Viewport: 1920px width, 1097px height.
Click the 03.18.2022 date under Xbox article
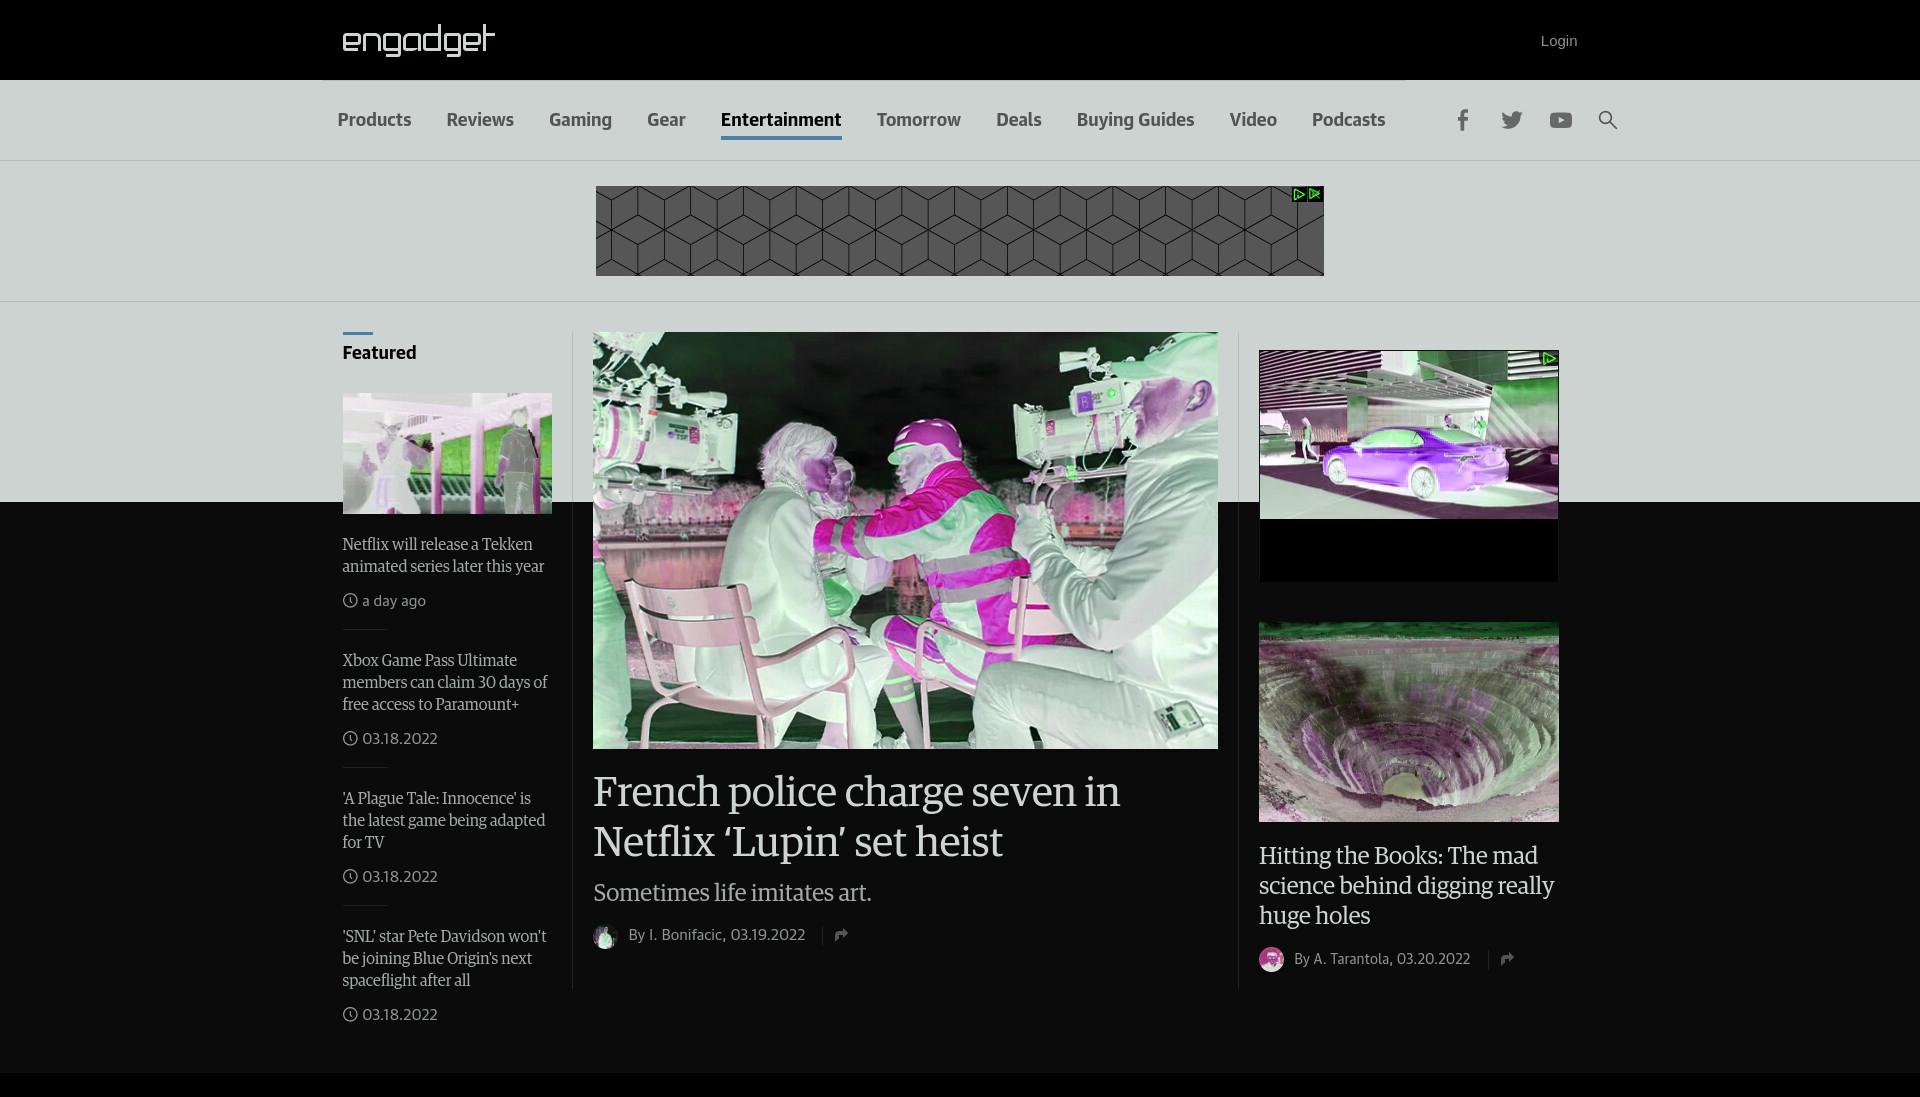(x=399, y=739)
